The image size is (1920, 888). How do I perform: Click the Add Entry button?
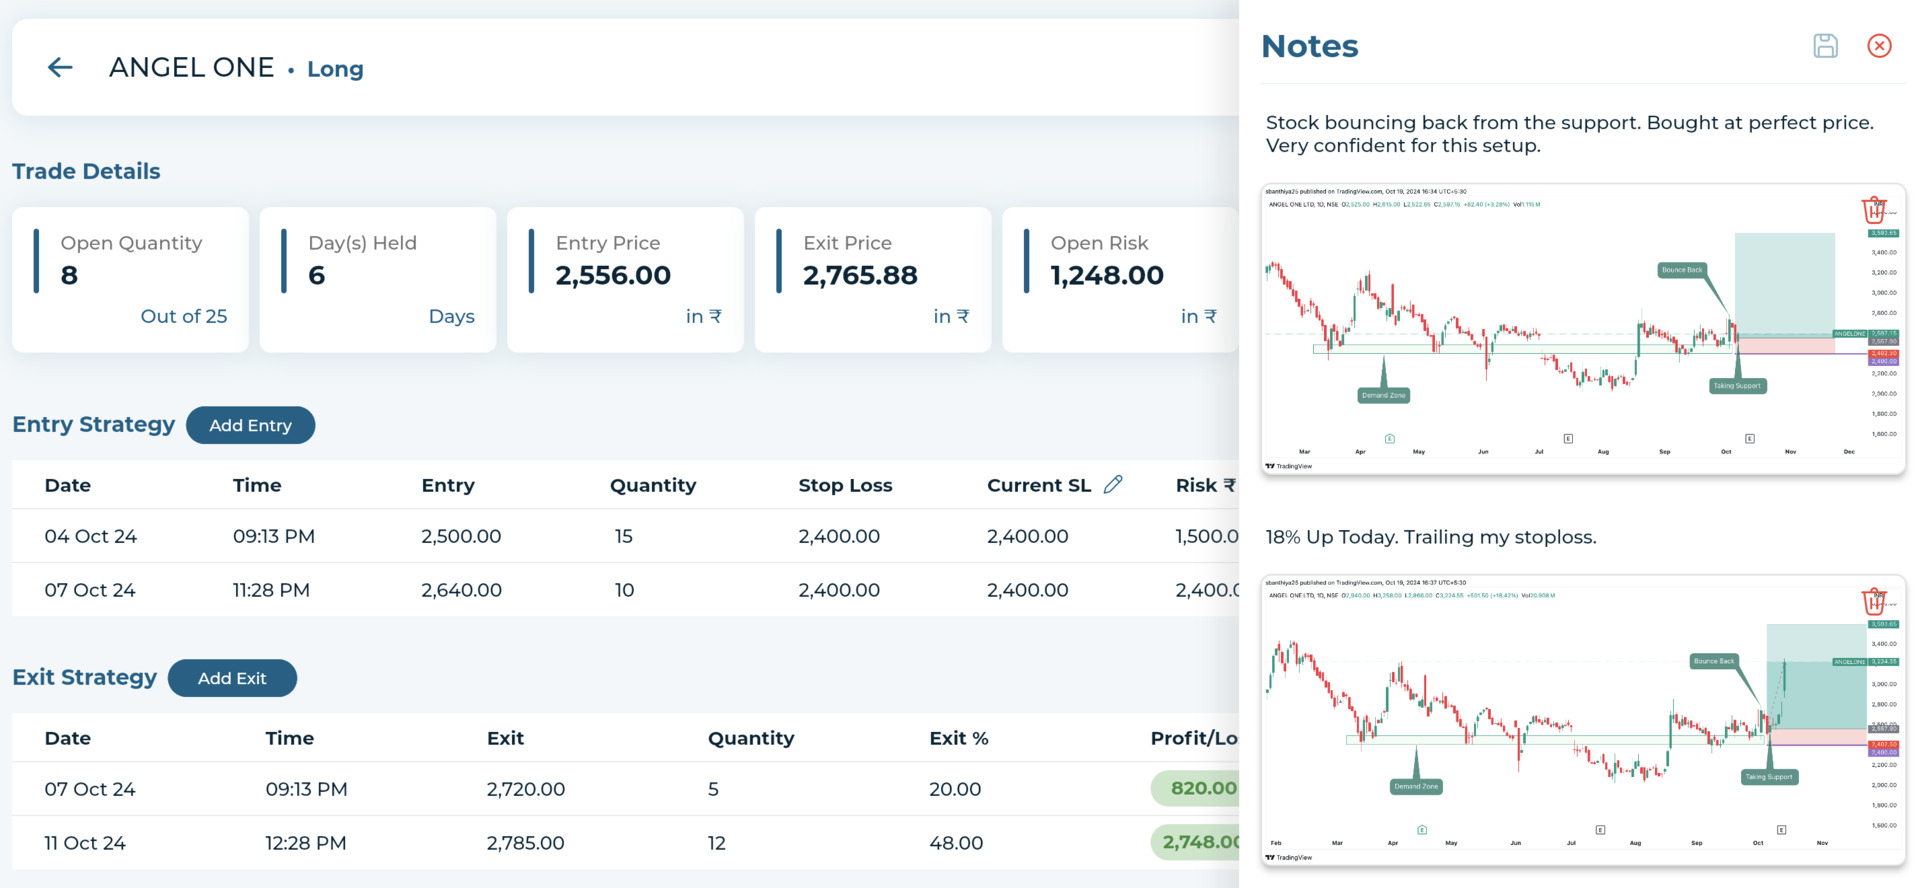click(x=250, y=425)
